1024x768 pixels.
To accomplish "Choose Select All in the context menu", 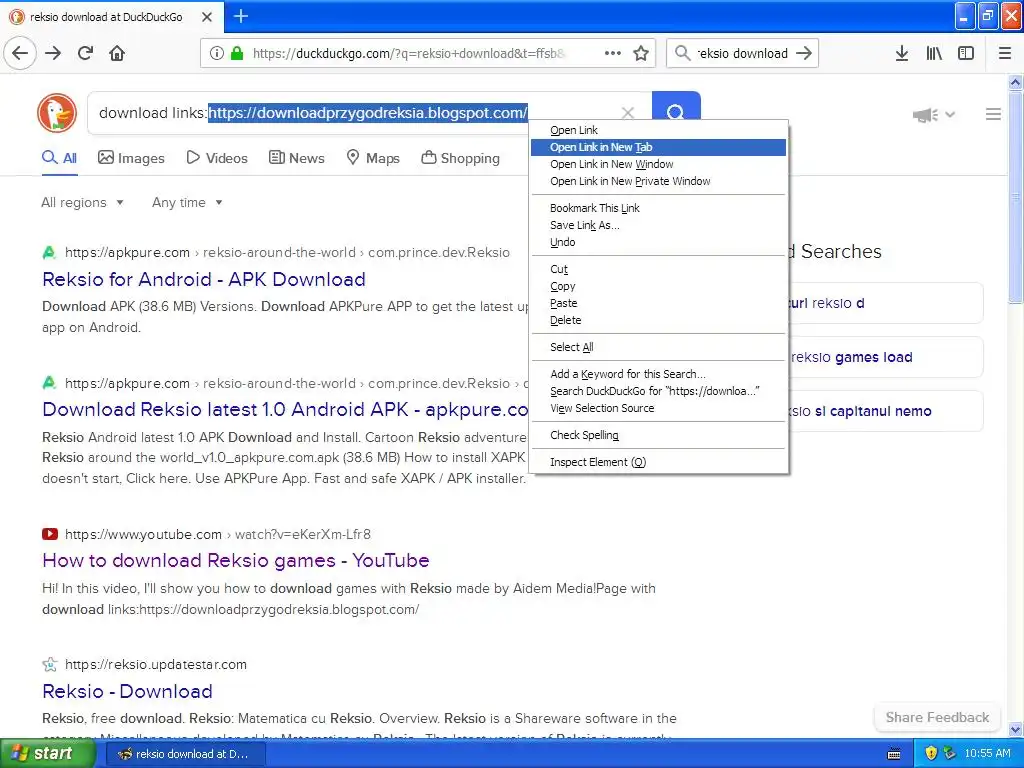I will [658, 347].
